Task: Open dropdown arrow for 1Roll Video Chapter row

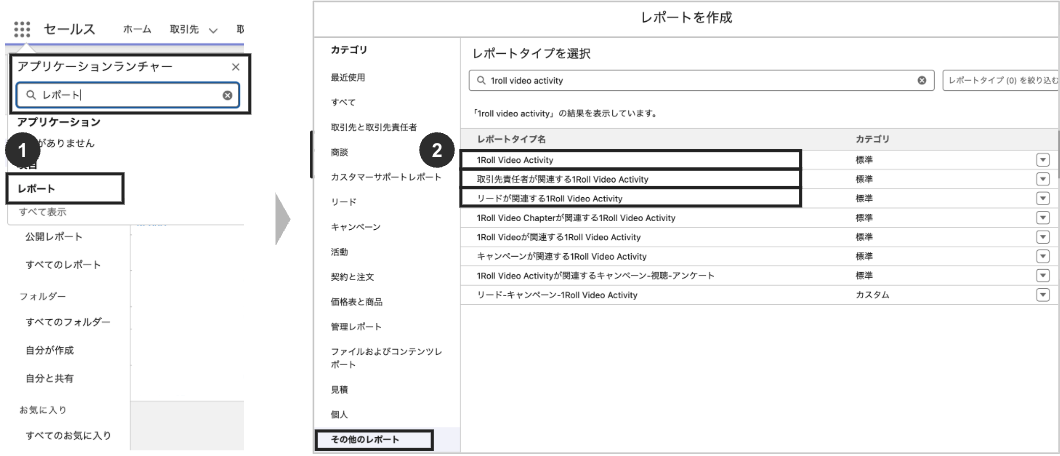Action: [1043, 218]
